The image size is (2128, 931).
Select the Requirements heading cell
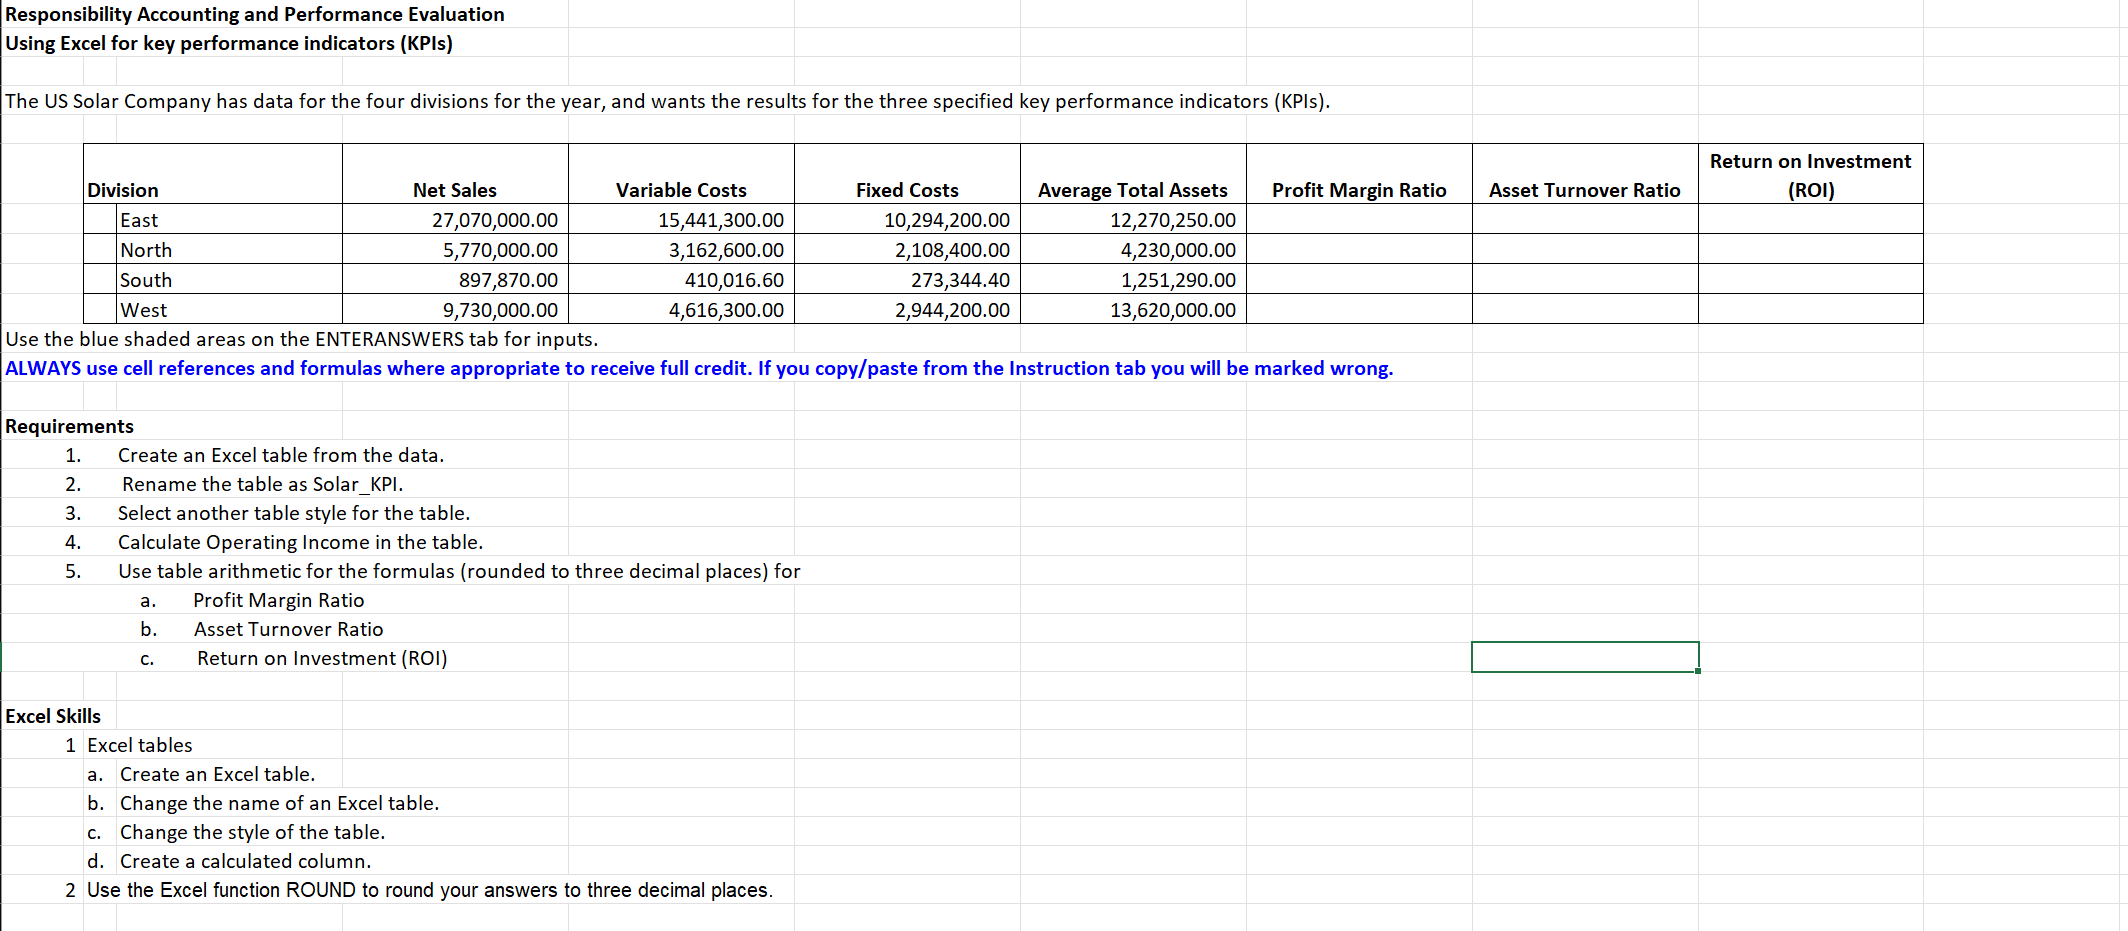pyautogui.click(x=69, y=426)
